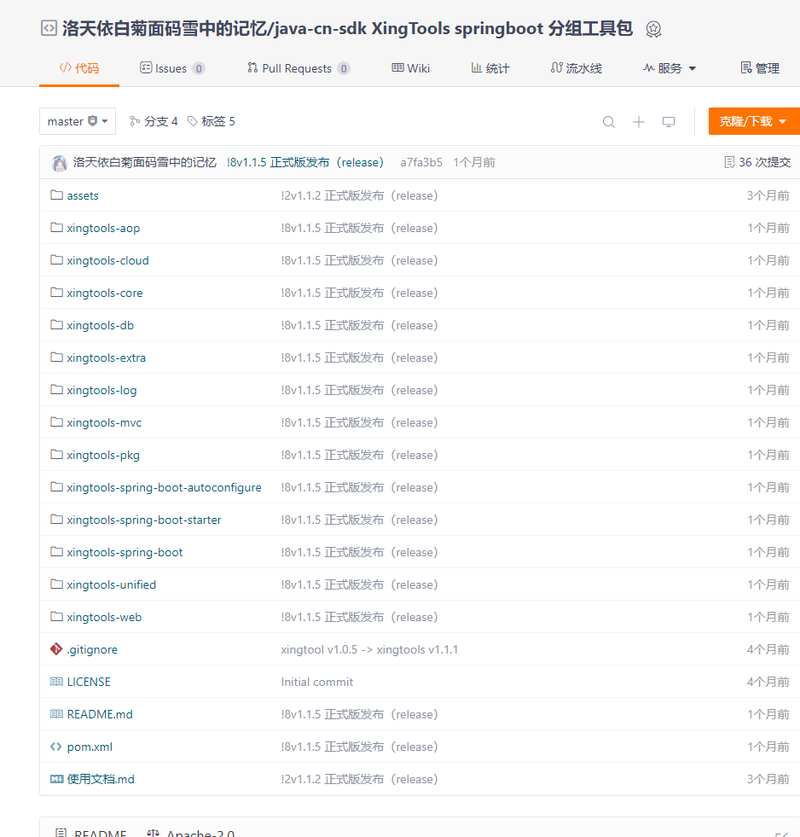Click the monitor Web IDE icon
The image size is (800, 837).
coord(668,122)
